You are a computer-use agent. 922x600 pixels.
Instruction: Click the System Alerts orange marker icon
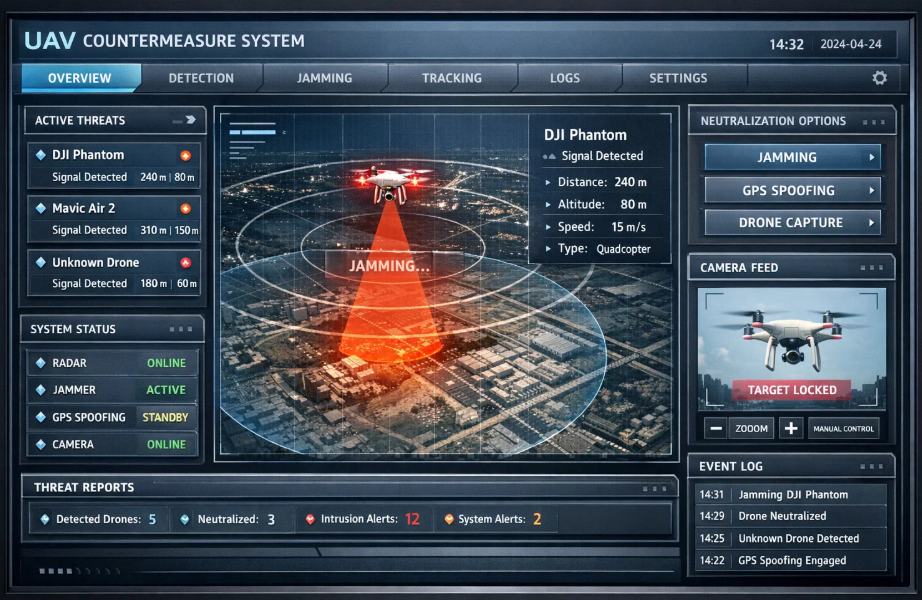coord(449,519)
